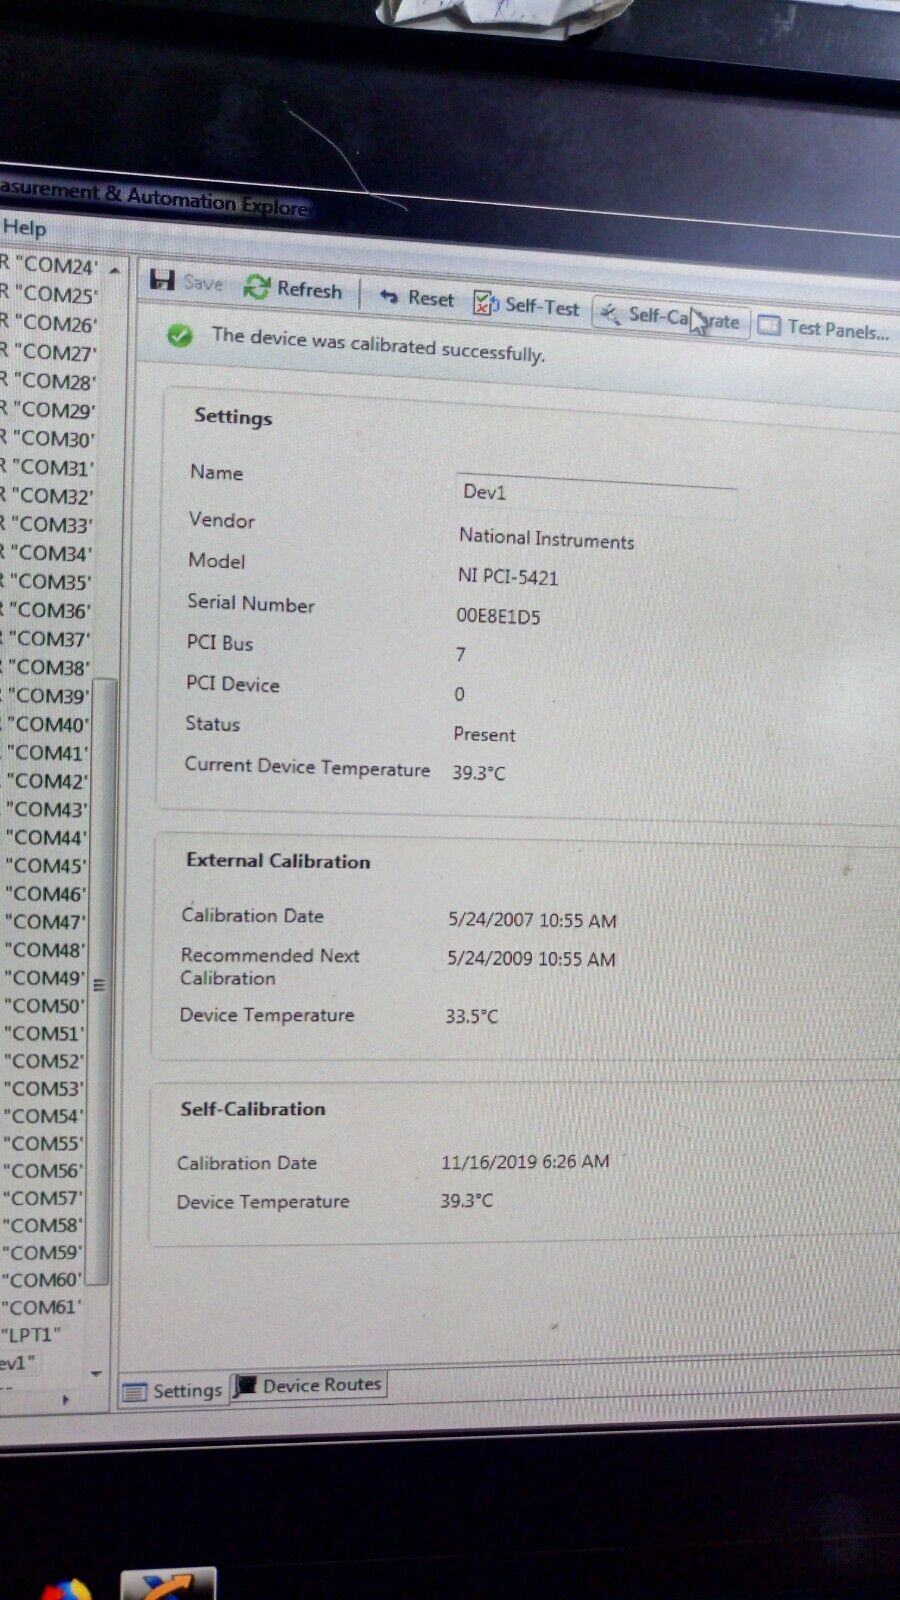Select COM24 in the device tree
Image resolution: width=900 pixels, height=1600 pixels.
pyautogui.click(x=60, y=266)
